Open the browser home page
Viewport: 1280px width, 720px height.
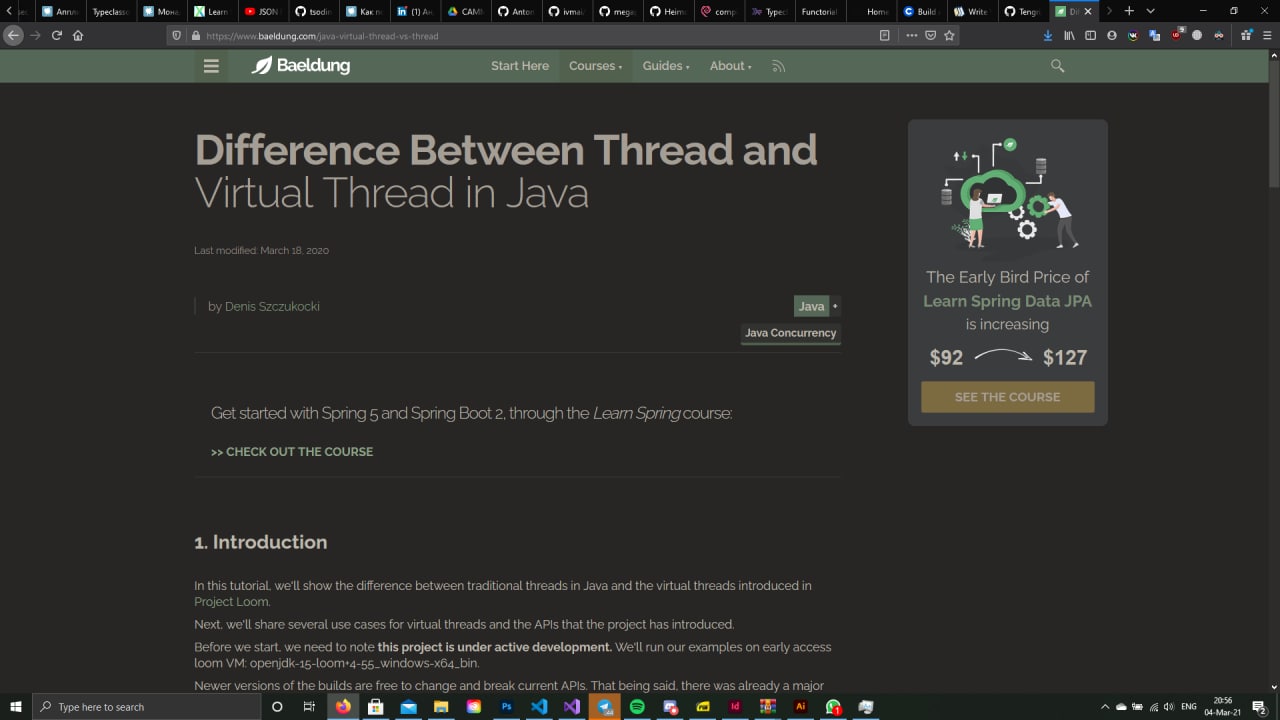point(78,35)
